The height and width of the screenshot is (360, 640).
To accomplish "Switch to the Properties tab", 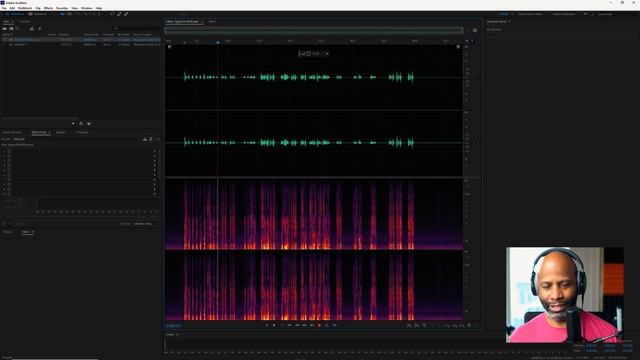I will click(82, 132).
